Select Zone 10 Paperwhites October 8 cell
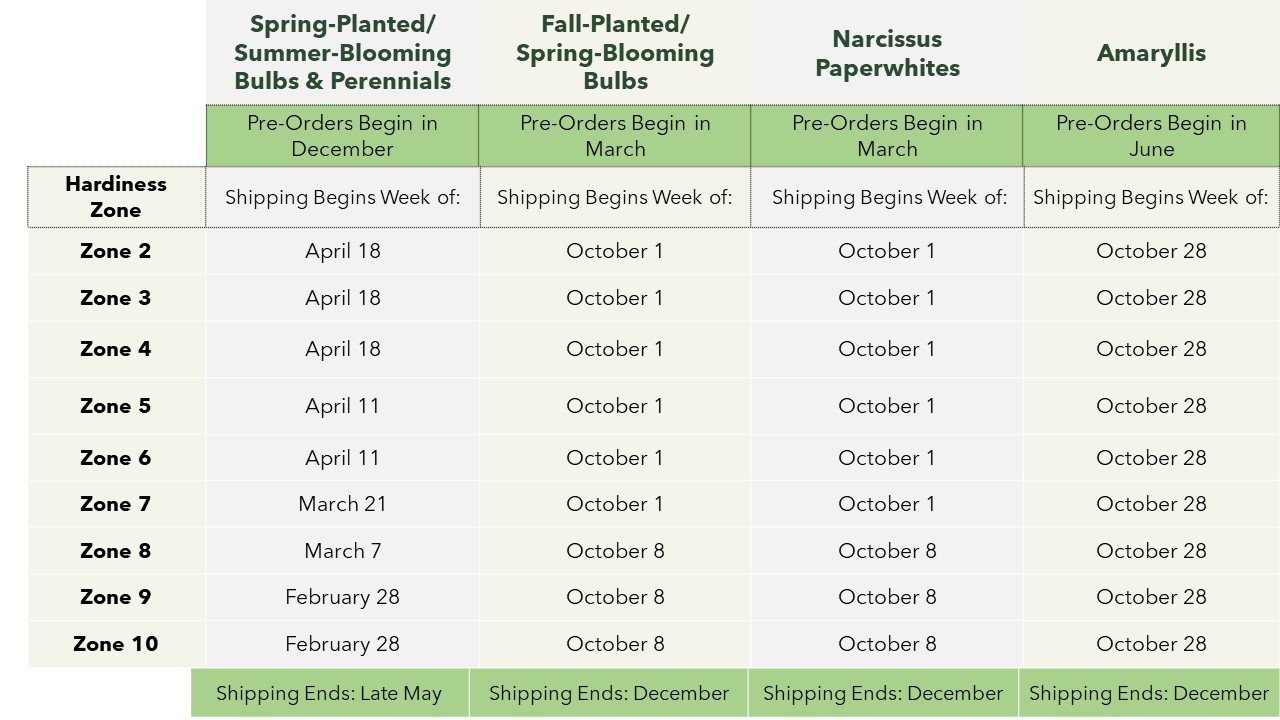Image resolution: width=1280 pixels, height=720 pixels. (x=887, y=644)
